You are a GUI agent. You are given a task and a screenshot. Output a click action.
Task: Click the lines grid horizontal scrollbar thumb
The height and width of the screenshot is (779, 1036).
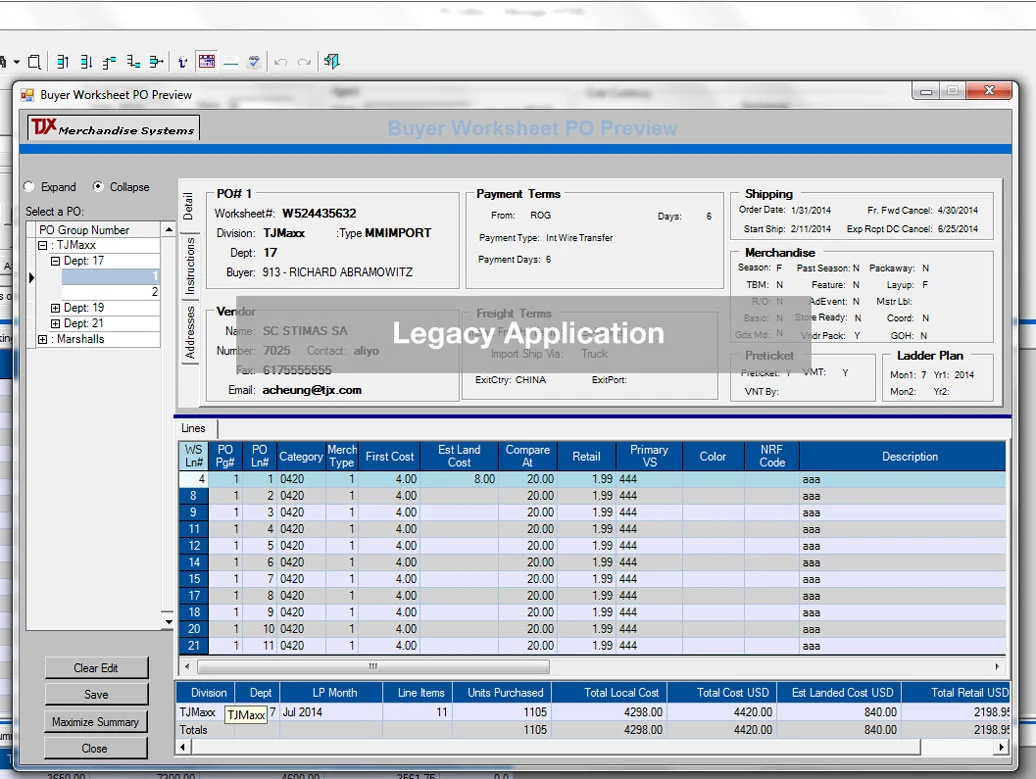pos(373,667)
